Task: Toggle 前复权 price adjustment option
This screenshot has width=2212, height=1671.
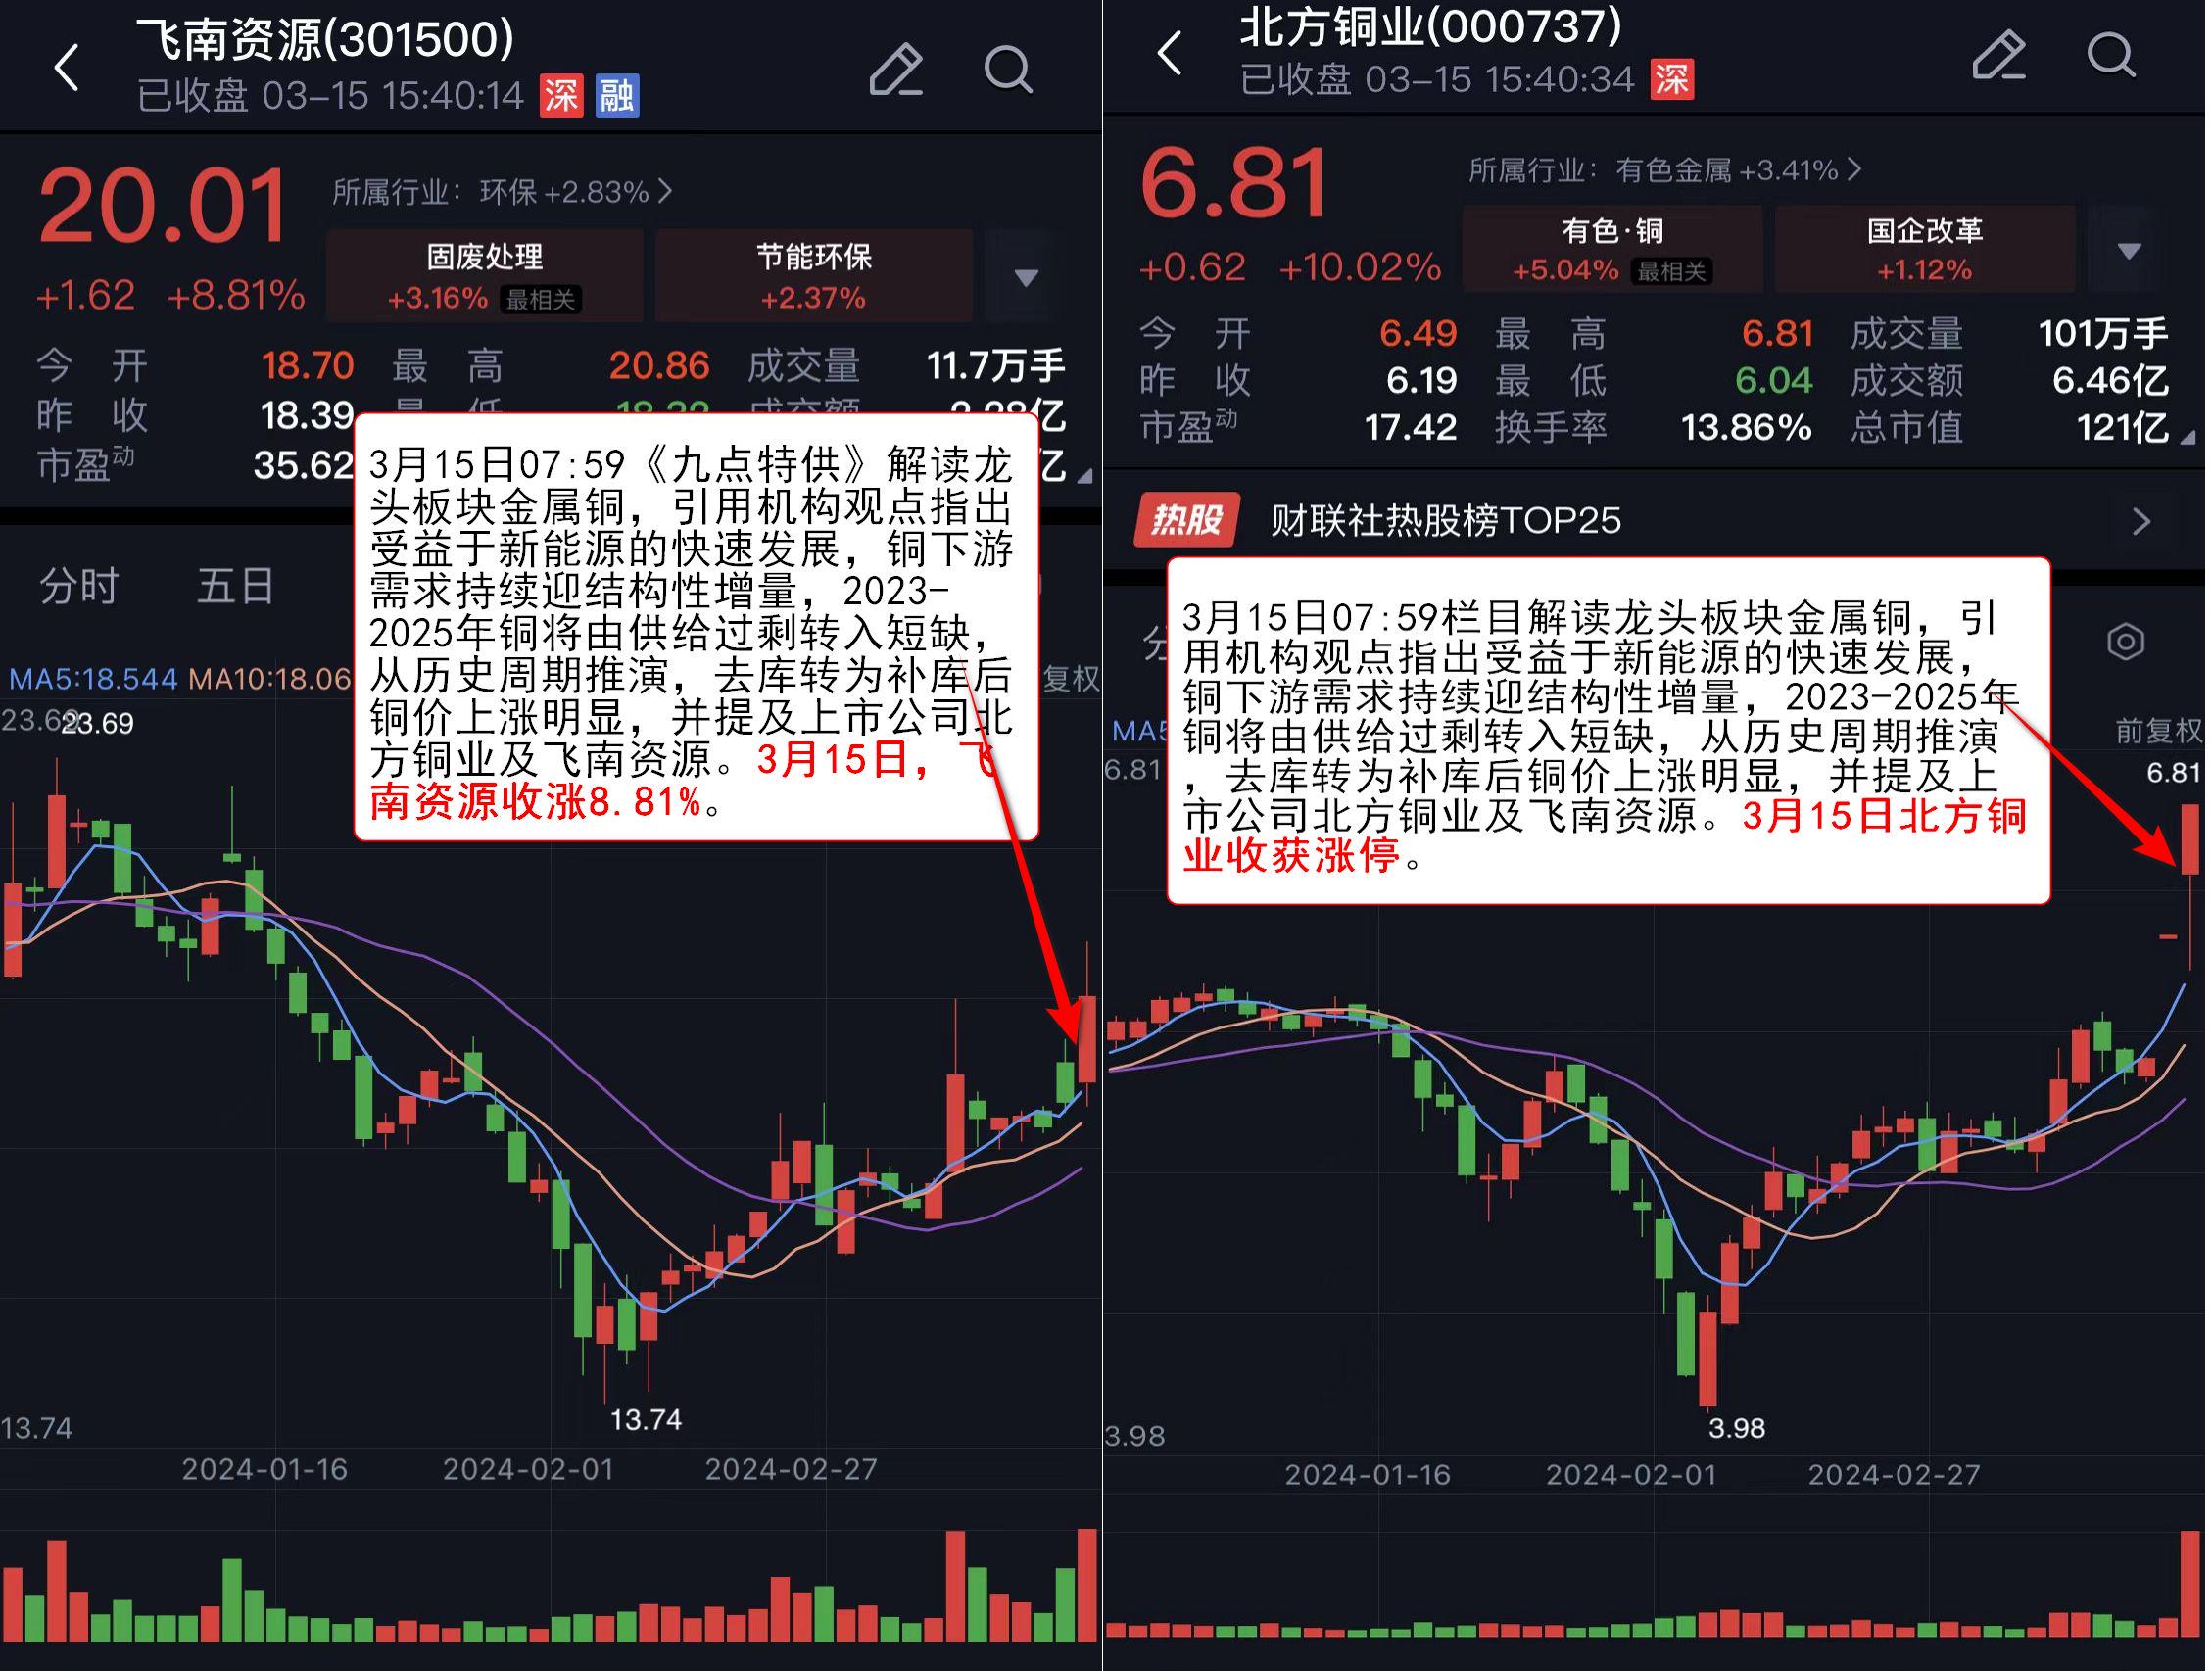Action: (2159, 731)
